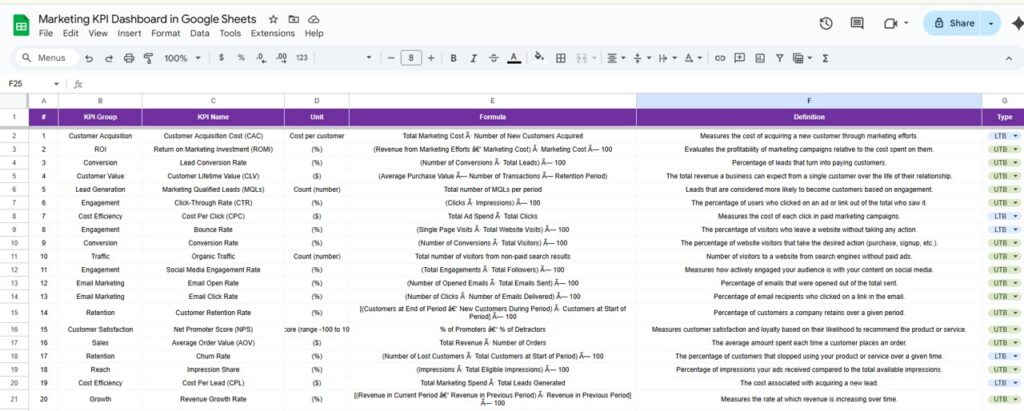Open the Data menu
The height and width of the screenshot is (411, 1024).
(200, 33)
